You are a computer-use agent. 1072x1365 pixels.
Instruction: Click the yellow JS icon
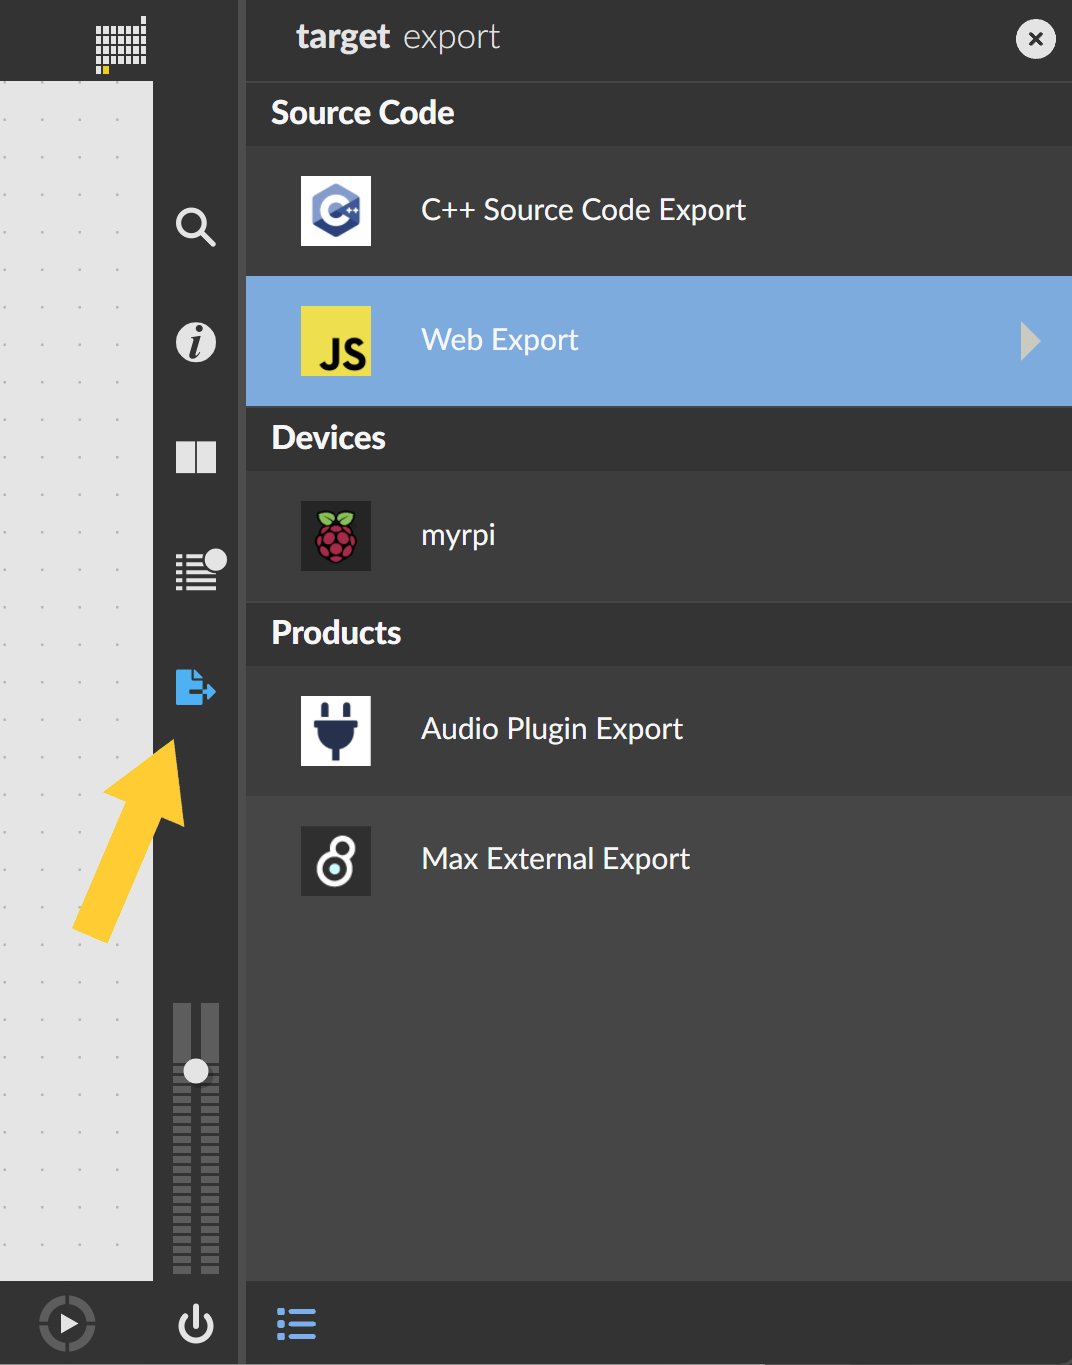[336, 341]
